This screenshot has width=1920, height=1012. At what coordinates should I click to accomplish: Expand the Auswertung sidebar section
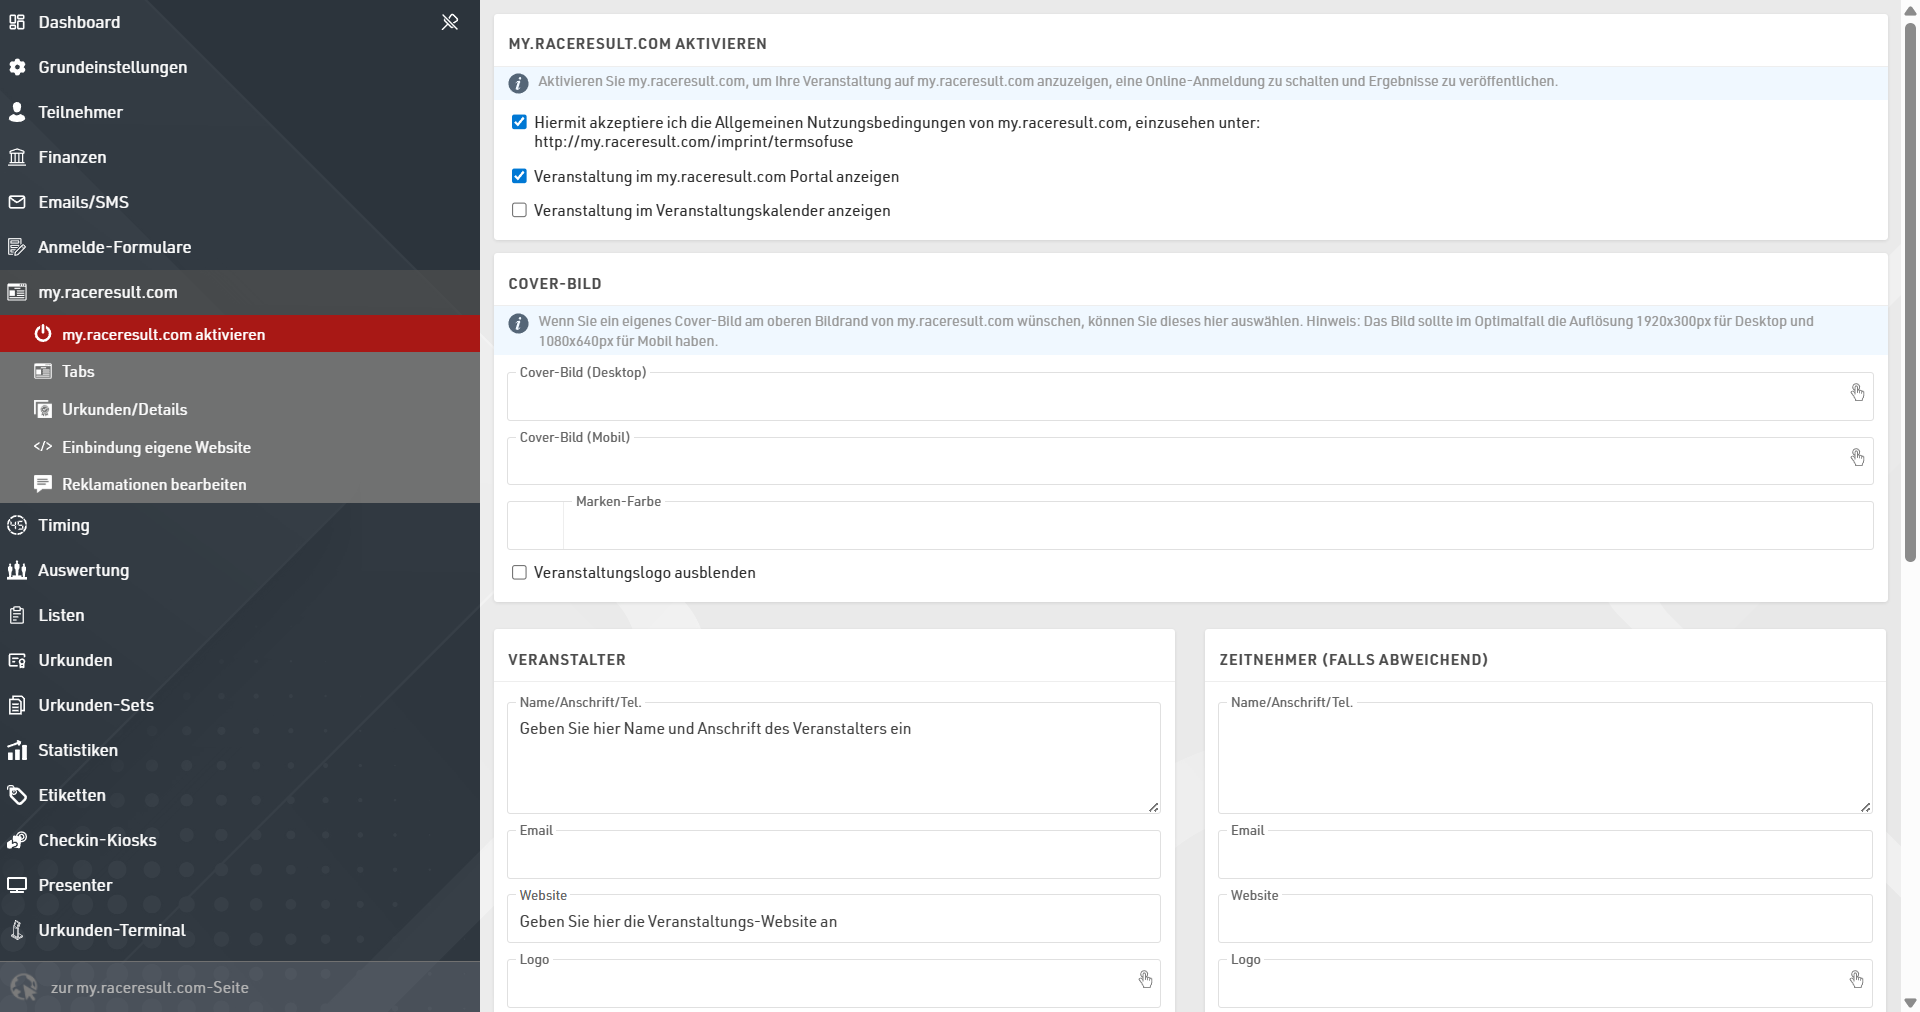[83, 570]
